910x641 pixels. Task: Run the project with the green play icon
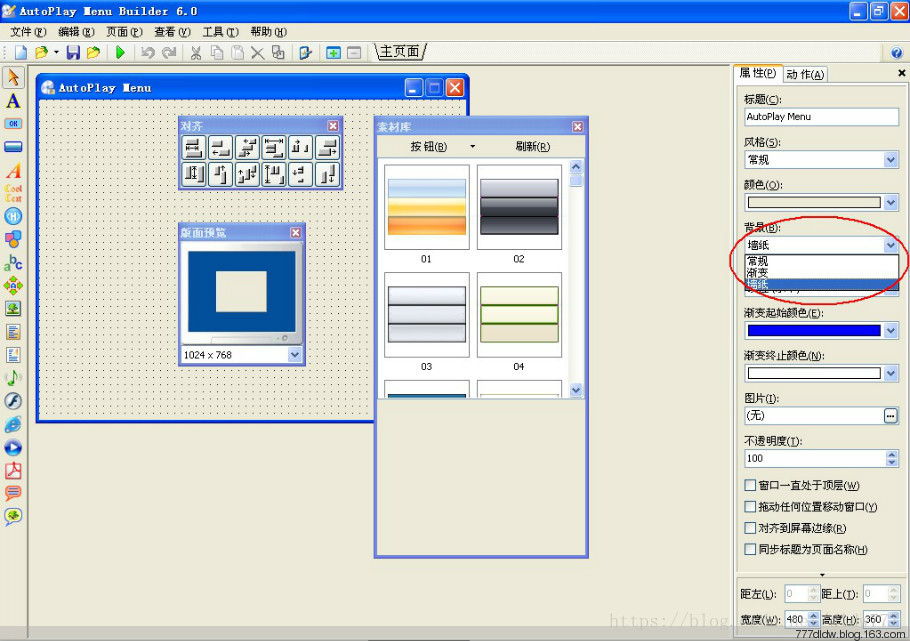coord(120,53)
